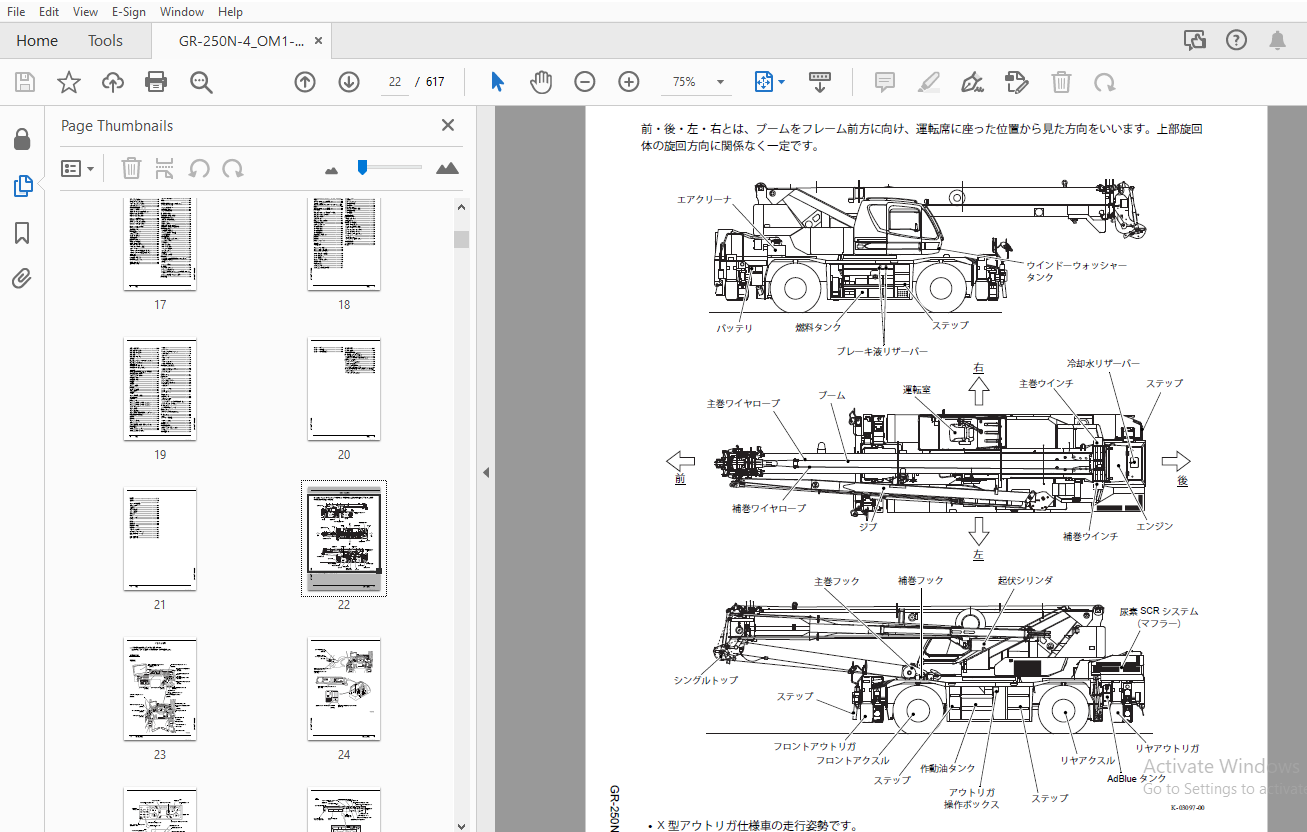Click the toolbar trash delete icon
Viewport: 1307px width, 832px height.
pos(1061,82)
